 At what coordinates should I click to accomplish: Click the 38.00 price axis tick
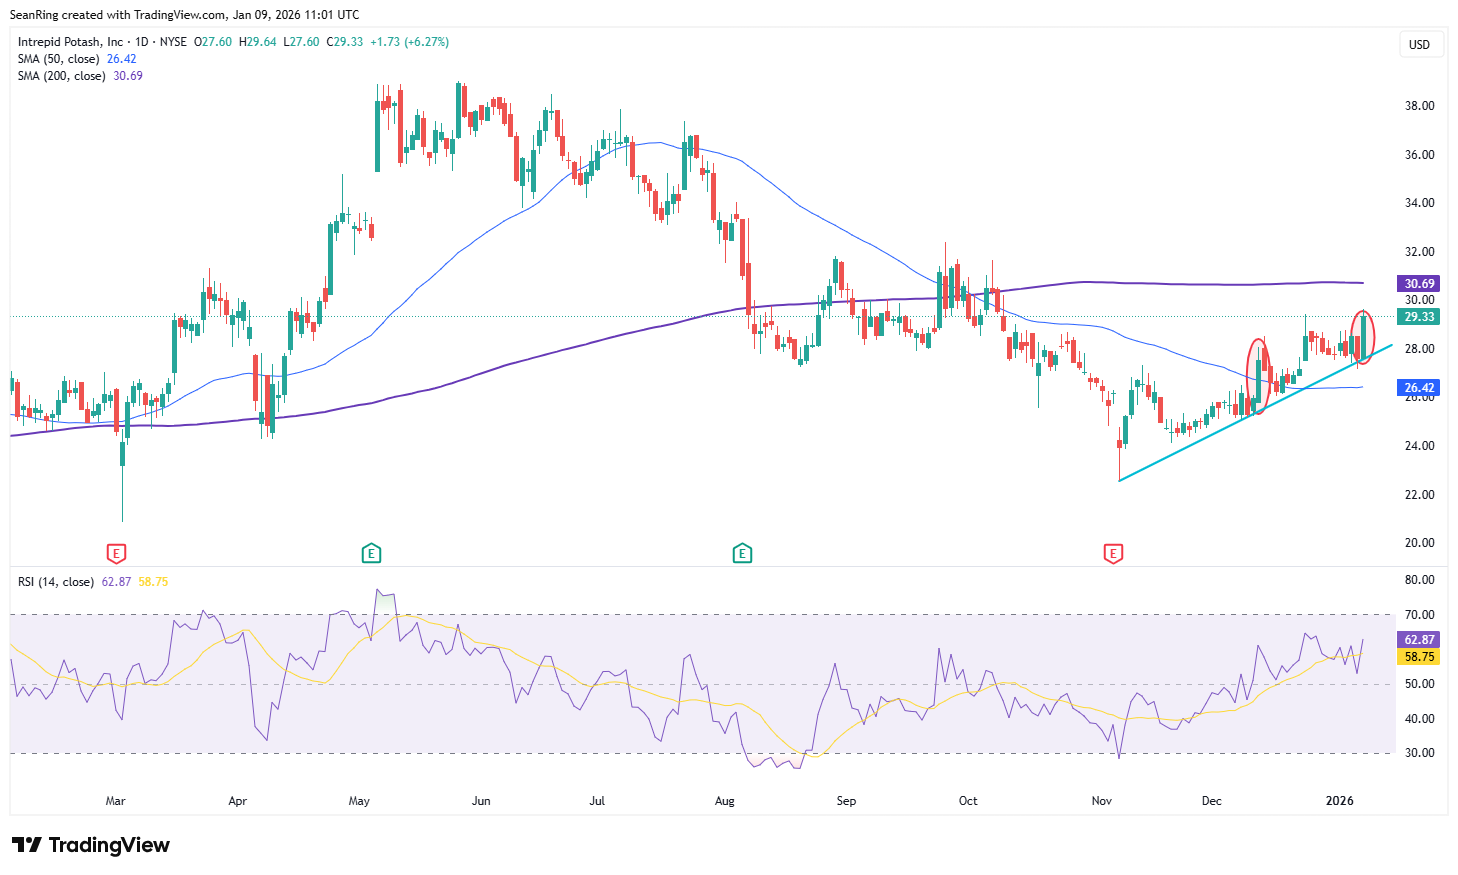(x=1420, y=106)
